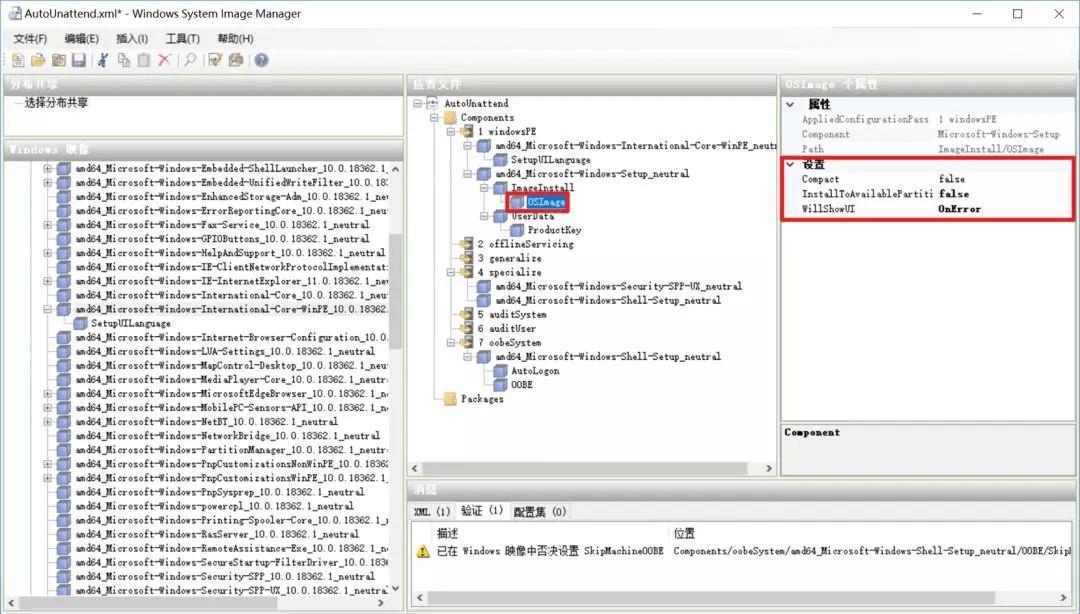Click the Validate Answer File toolbar icon
The image size is (1080, 614).
click(x=215, y=61)
